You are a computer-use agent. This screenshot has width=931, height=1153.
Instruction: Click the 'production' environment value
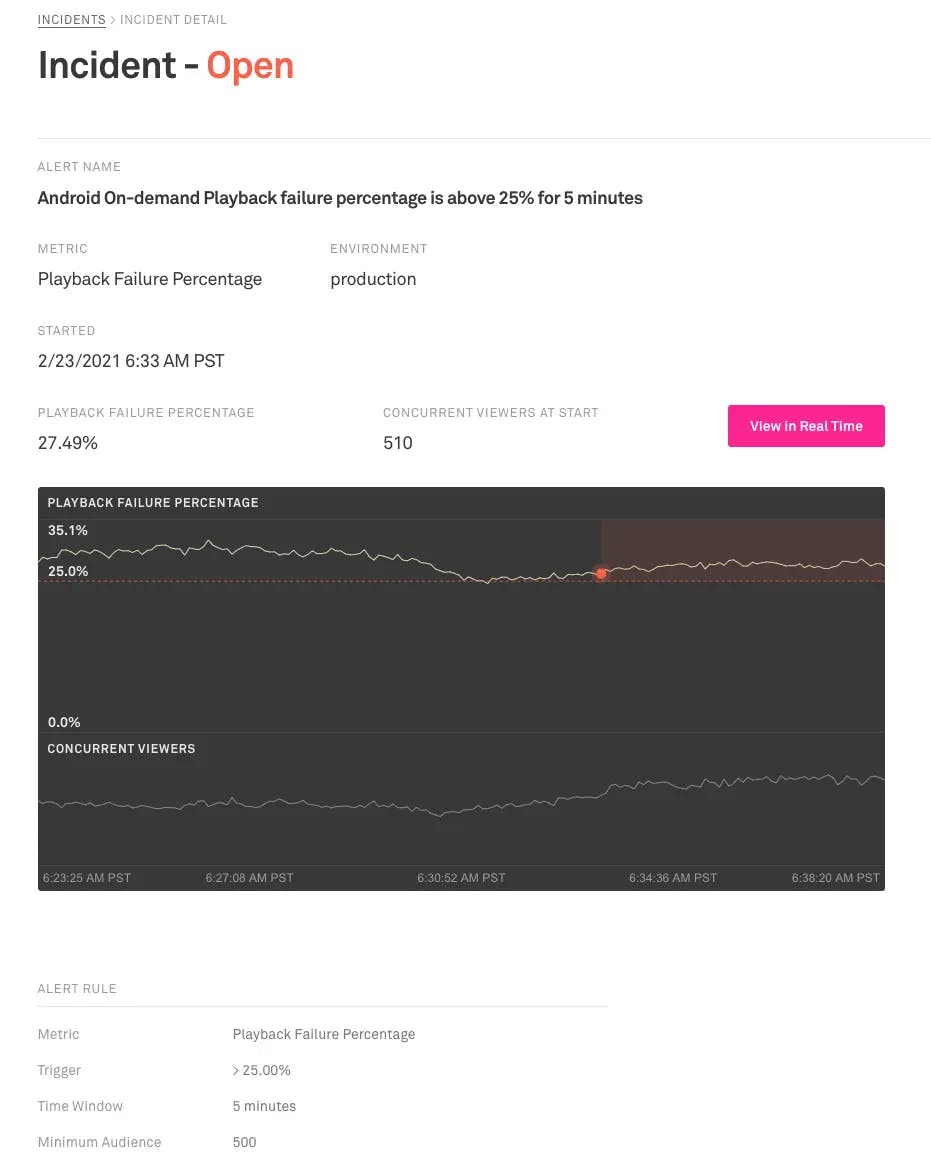[373, 279]
